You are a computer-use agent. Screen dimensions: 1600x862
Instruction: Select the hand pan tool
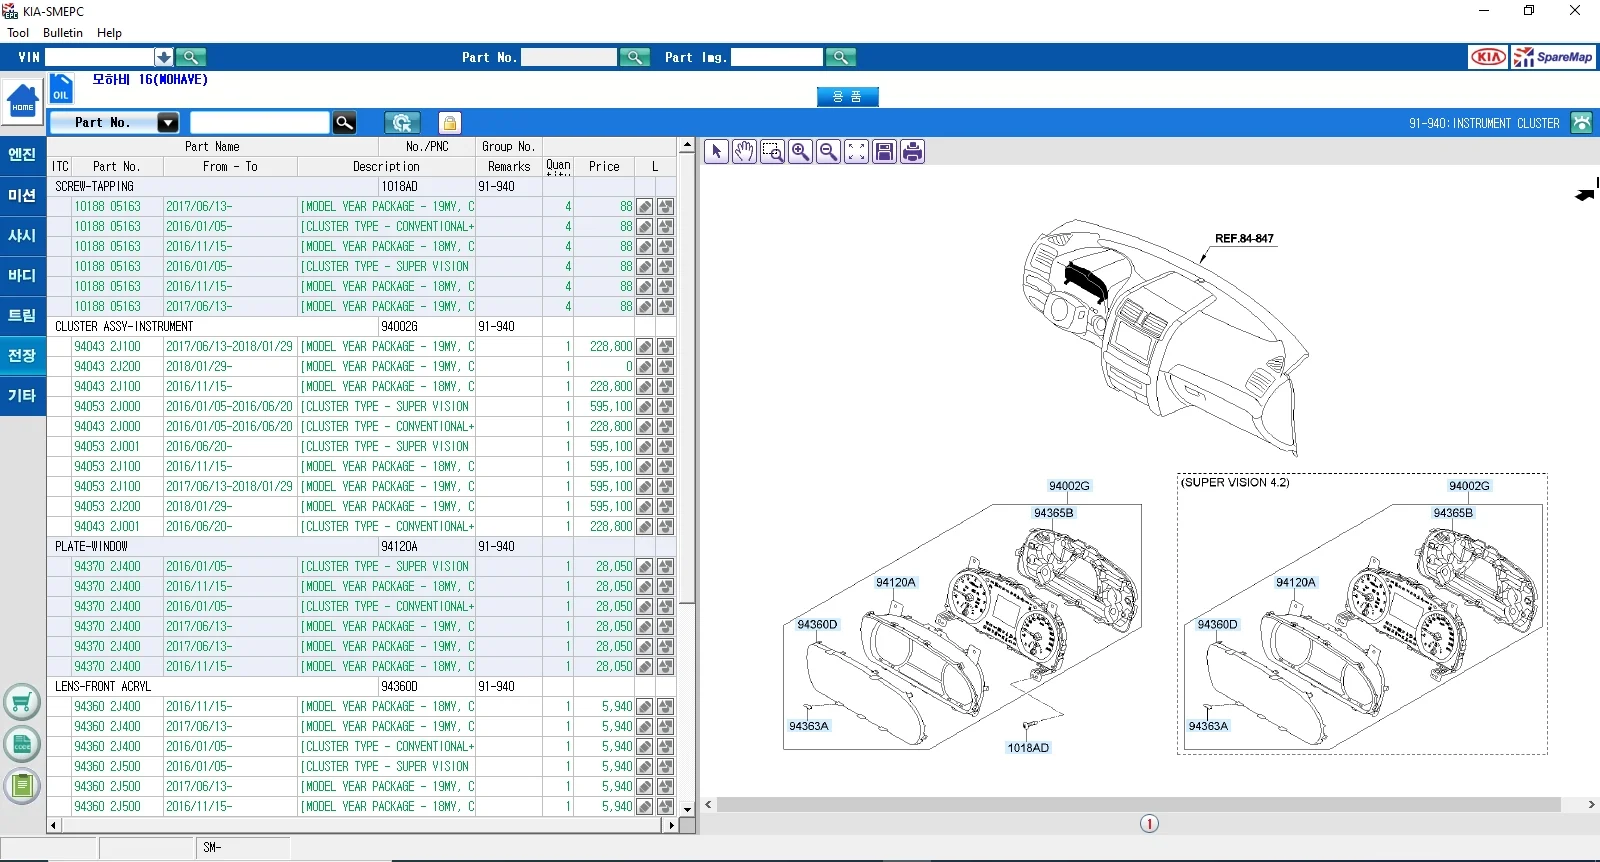tap(744, 151)
